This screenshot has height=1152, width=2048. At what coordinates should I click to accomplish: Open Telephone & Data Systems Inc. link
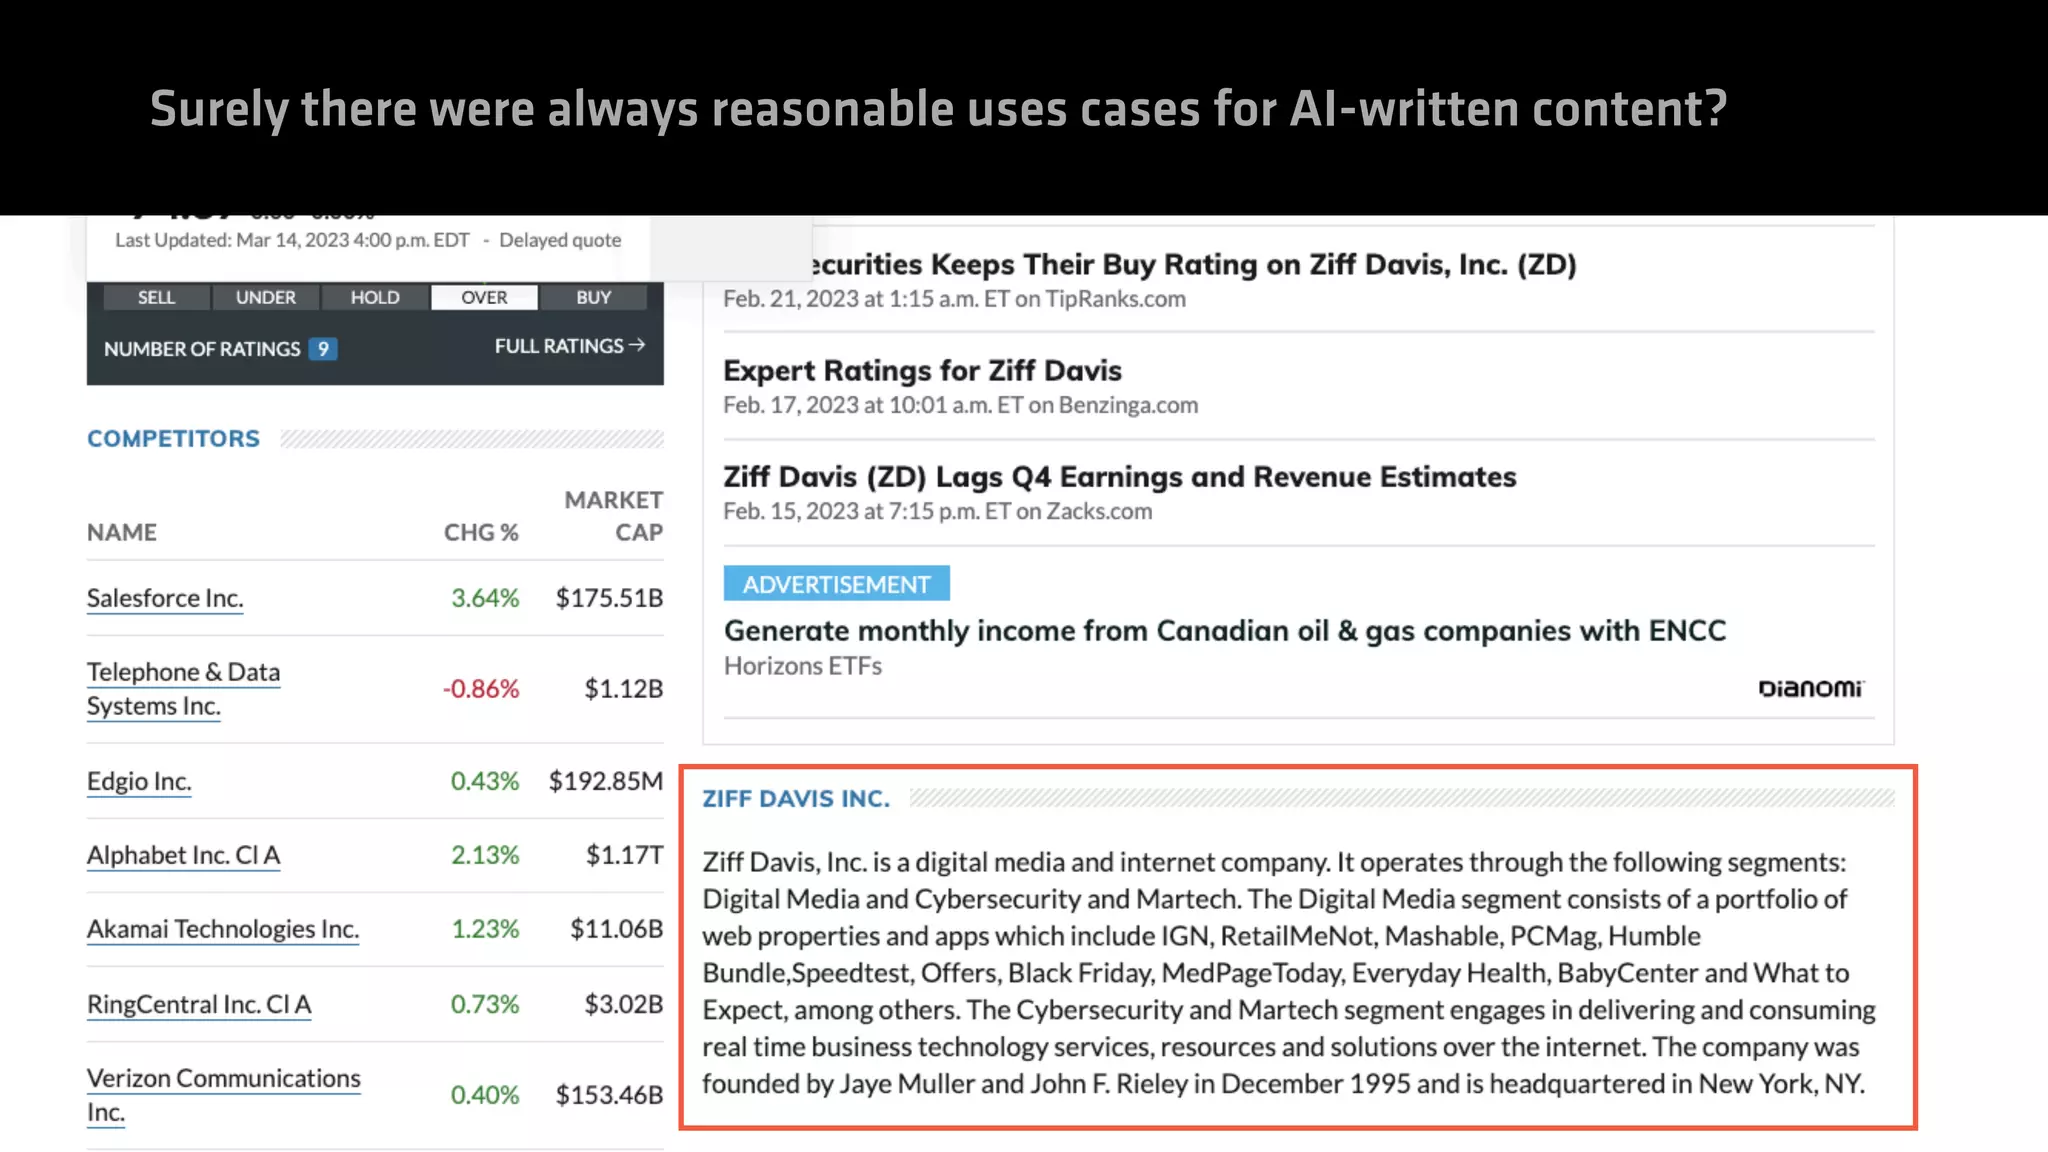183,689
